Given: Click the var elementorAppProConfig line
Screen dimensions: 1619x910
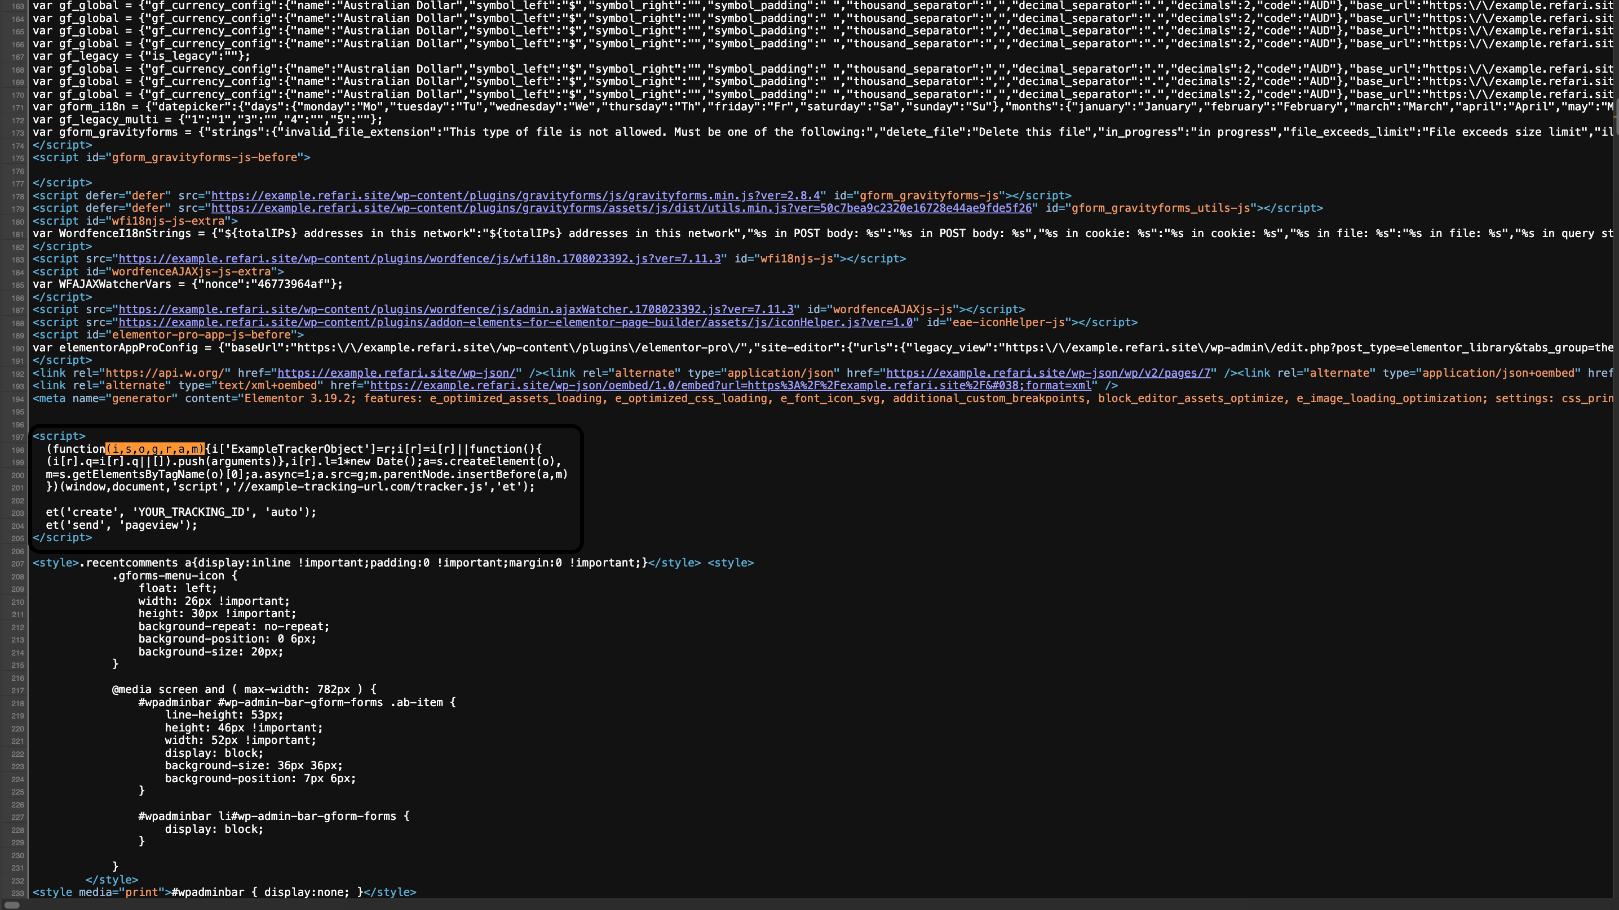Looking at the screenshot, I should coord(824,348).
